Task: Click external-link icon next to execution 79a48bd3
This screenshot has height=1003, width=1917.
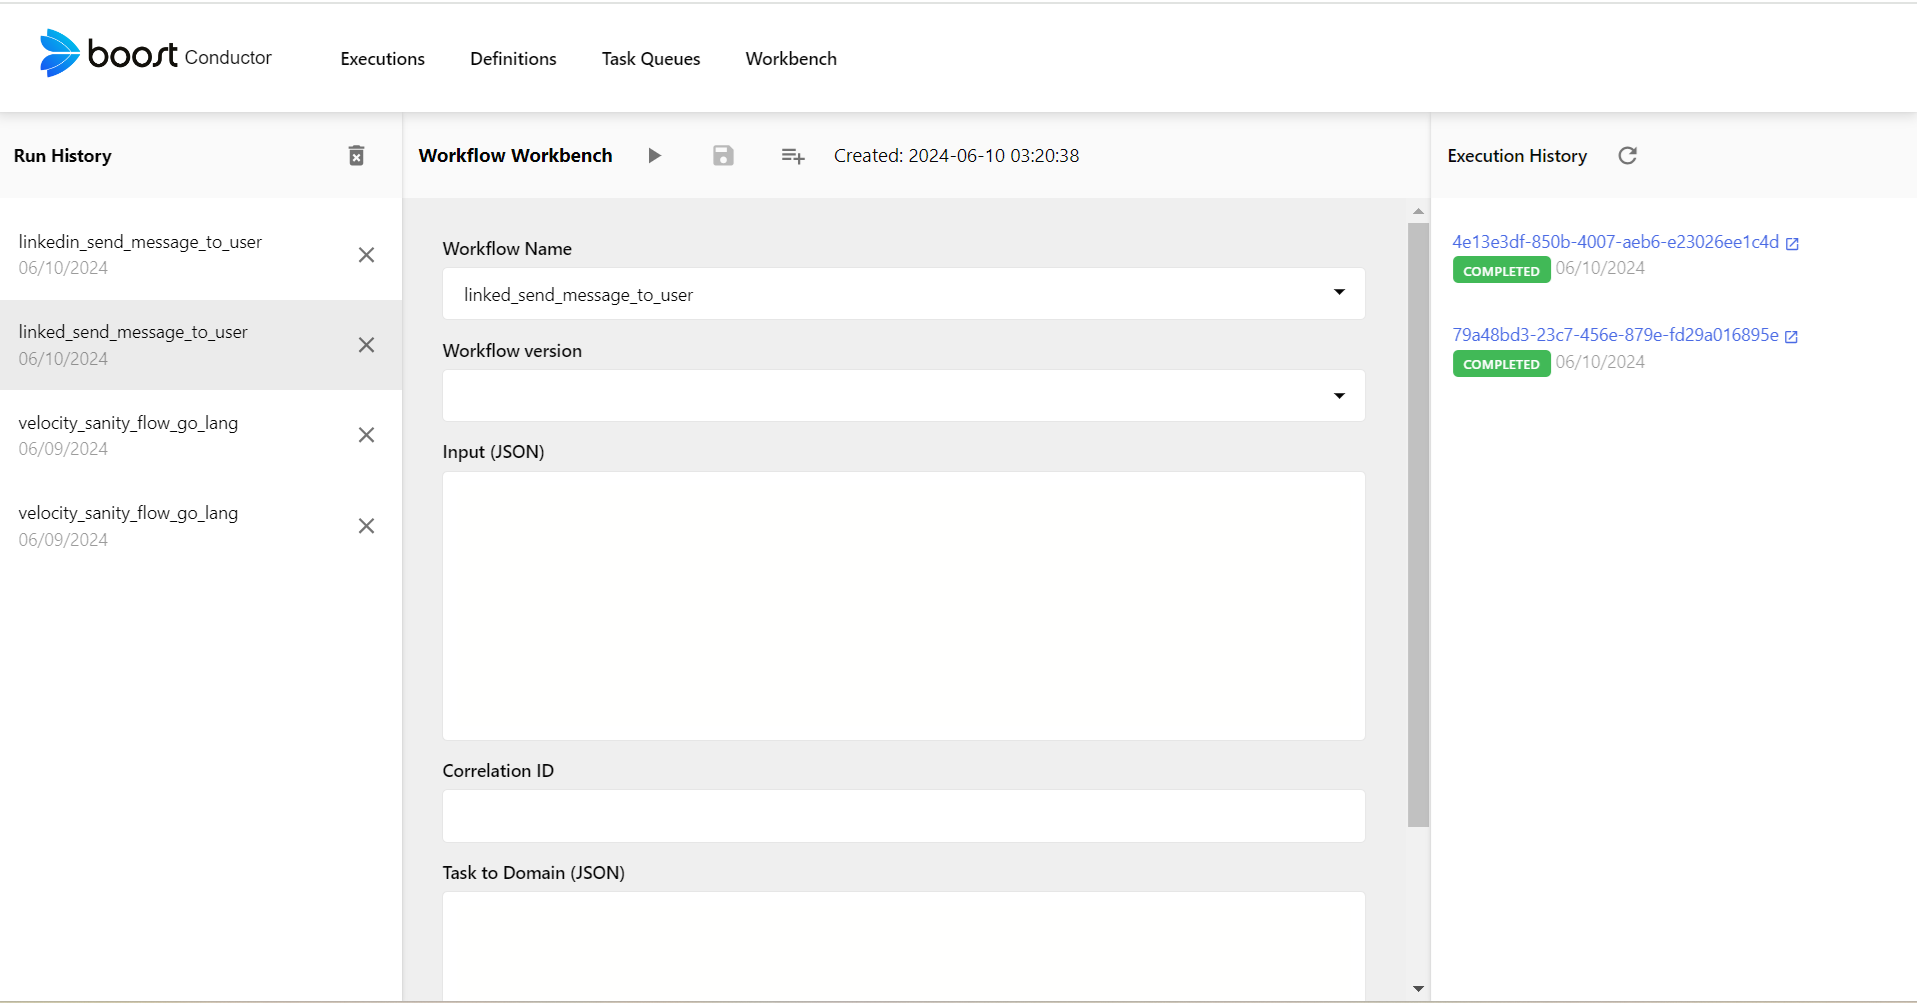Action: pyautogui.click(x=1791, y=336)
